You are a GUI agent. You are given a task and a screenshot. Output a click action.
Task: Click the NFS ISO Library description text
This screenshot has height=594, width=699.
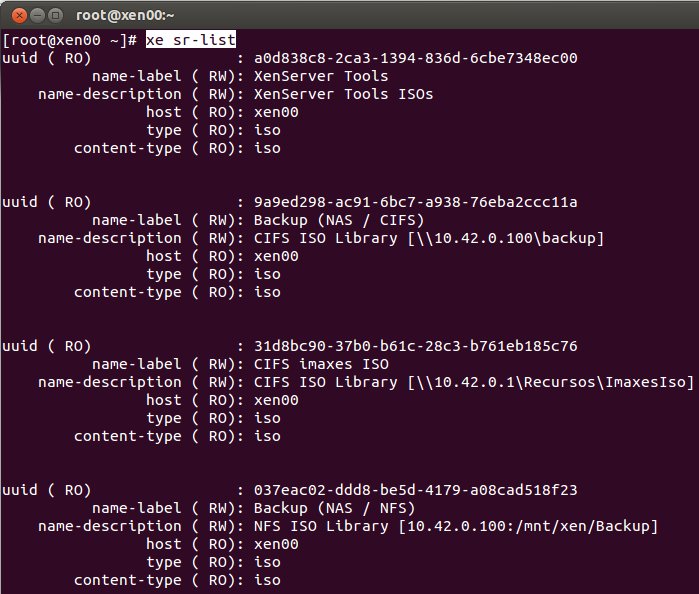pyautogui.click(x=456, y=526)
